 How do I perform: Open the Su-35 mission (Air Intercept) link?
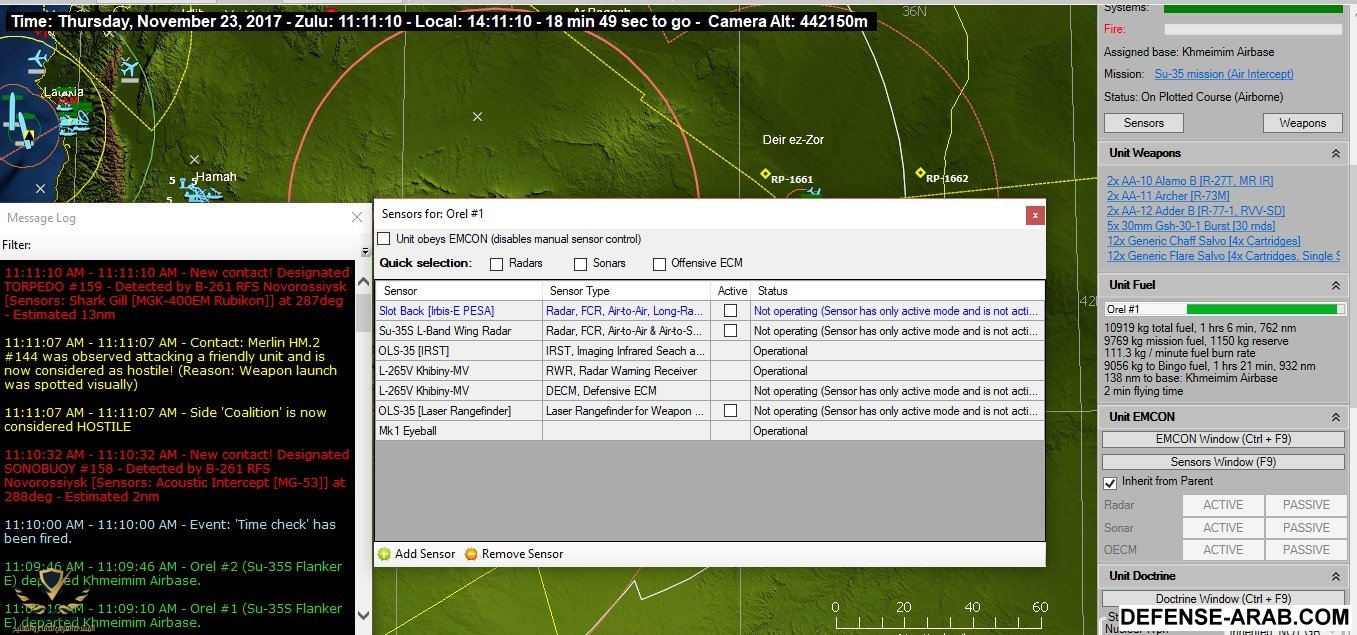(1223, 74)
